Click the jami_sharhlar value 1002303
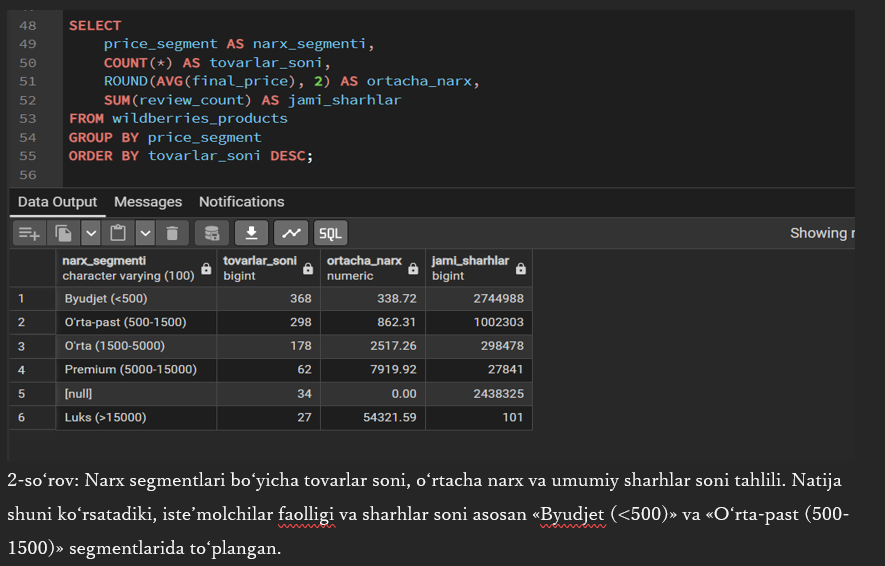 click(x=479, y=322)
